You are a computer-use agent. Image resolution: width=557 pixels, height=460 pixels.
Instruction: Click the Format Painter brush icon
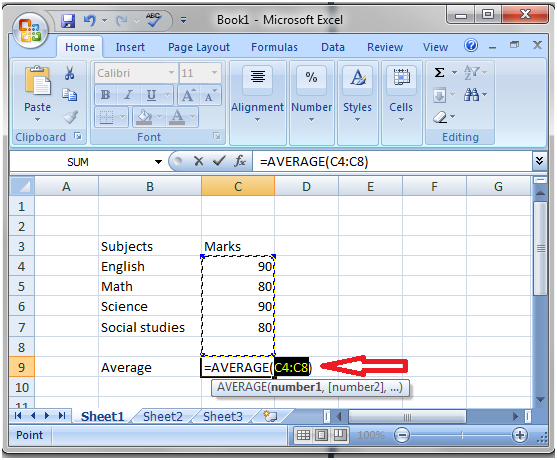tap(70, 117)
